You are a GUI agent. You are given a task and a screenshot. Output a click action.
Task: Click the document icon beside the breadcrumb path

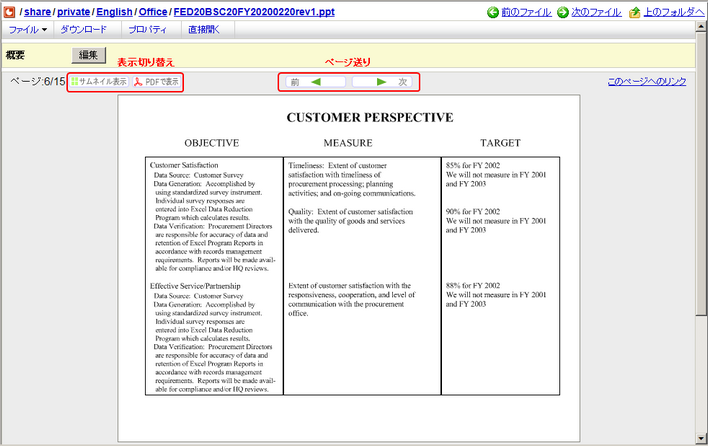pos(11,11)
